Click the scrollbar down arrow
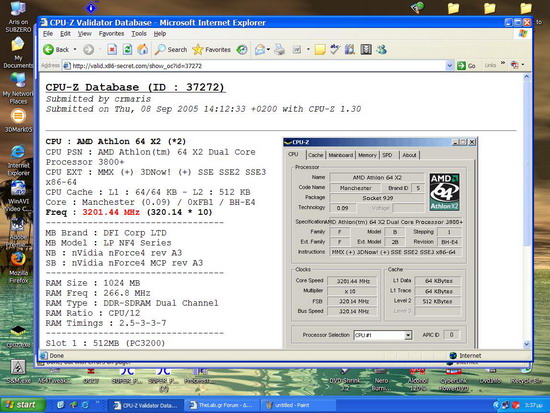Image resolution: width=550 pixels, height=413 pixels. 526,344
